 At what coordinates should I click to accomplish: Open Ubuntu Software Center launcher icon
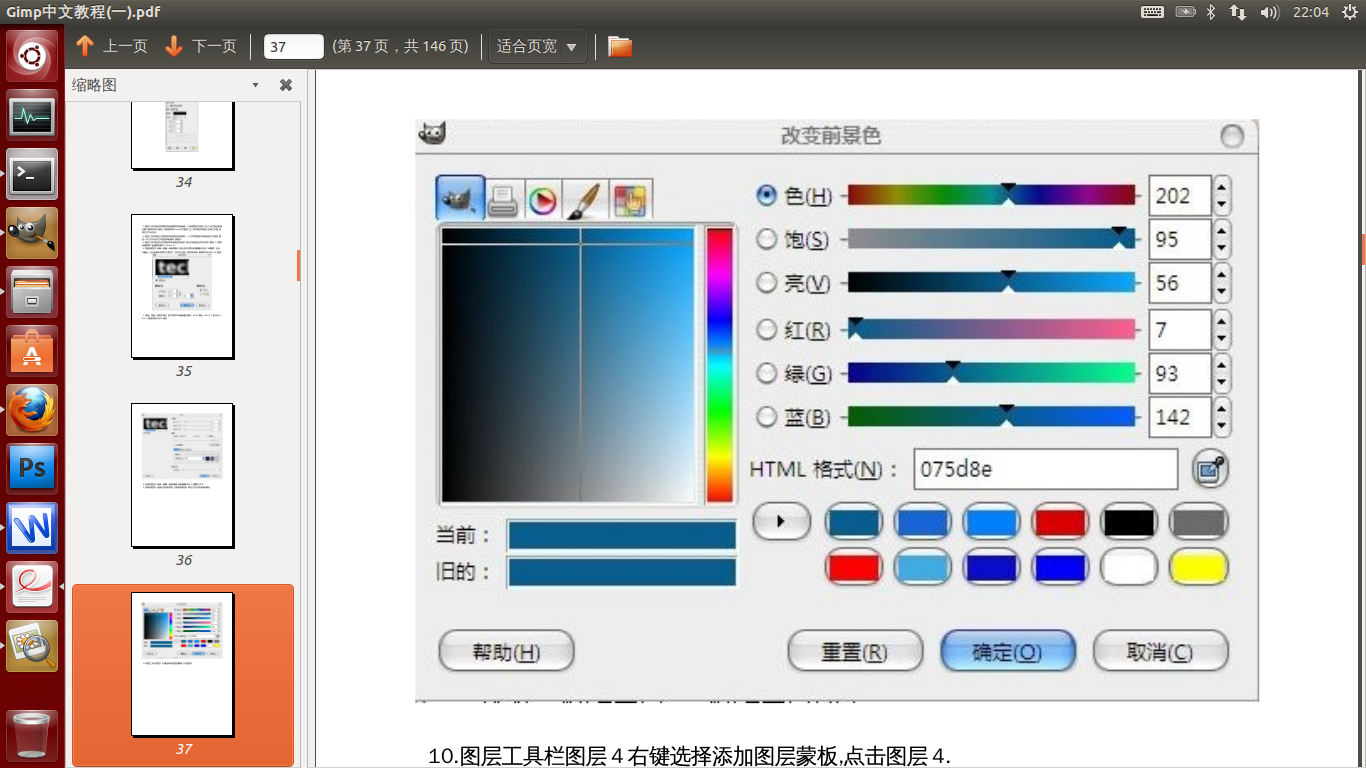coord(32,351)
